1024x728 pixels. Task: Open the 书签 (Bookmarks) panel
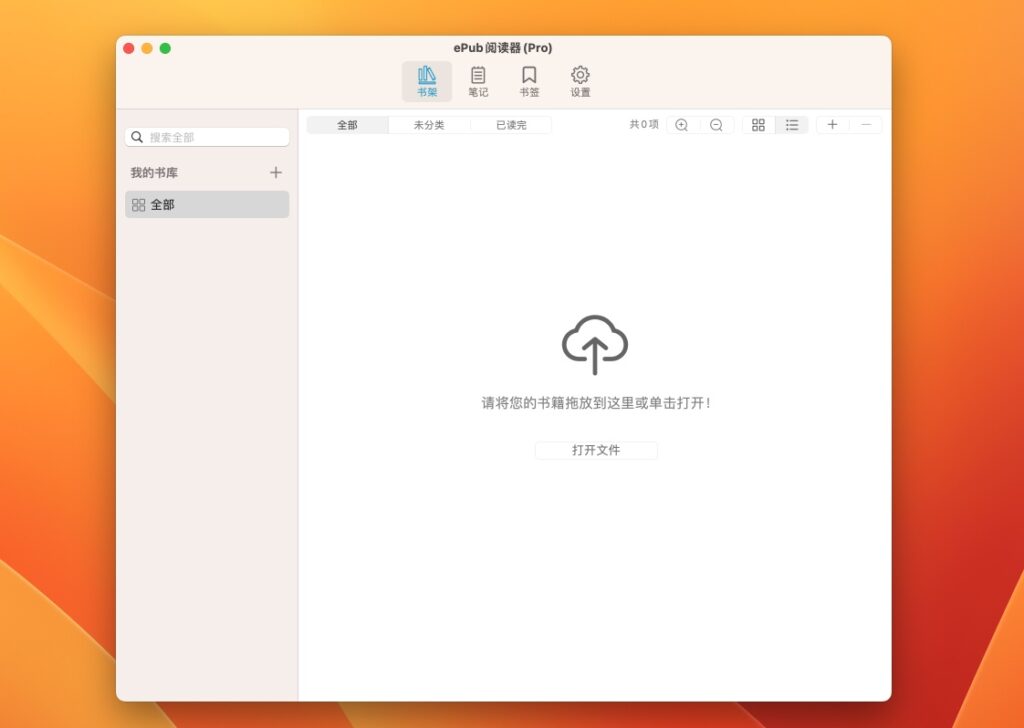pyautogui.click(x=529, y=80)
